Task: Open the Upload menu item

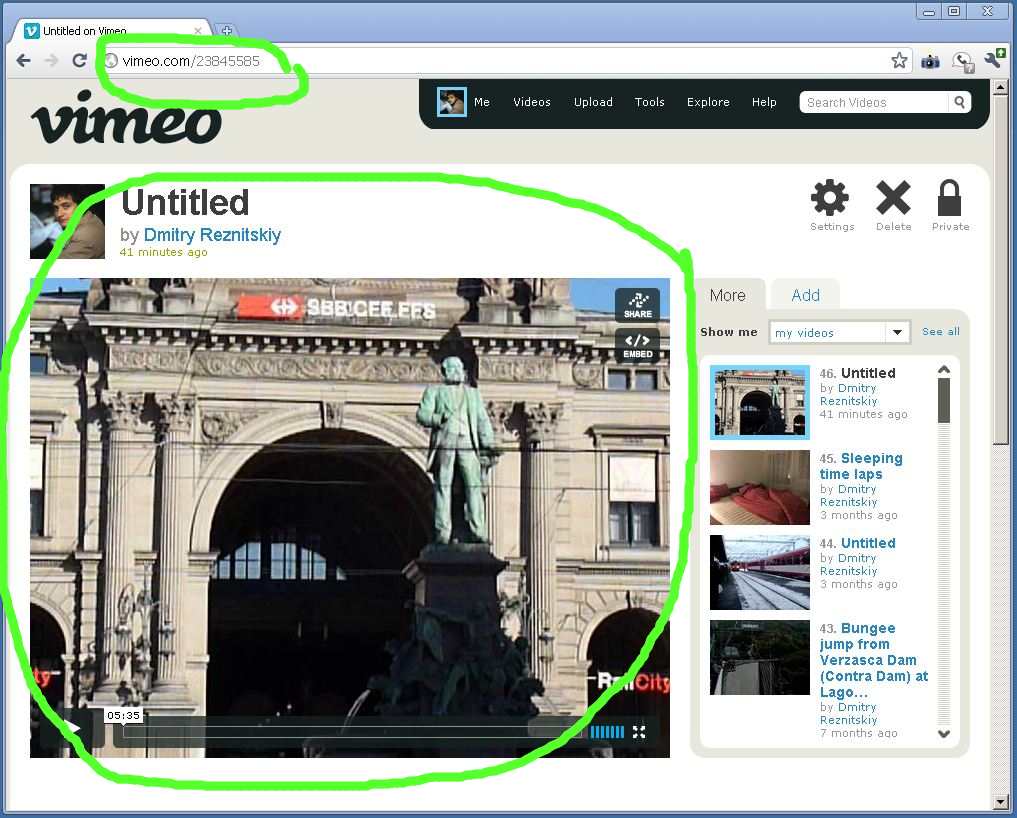Action: point(593,102)
